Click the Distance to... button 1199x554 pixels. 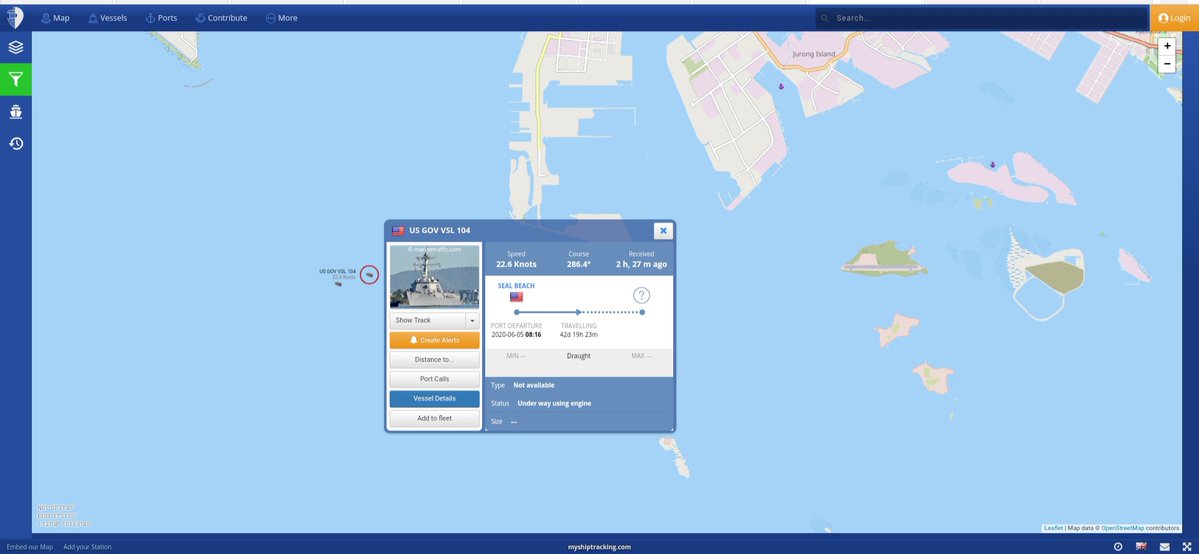(434, 360)
